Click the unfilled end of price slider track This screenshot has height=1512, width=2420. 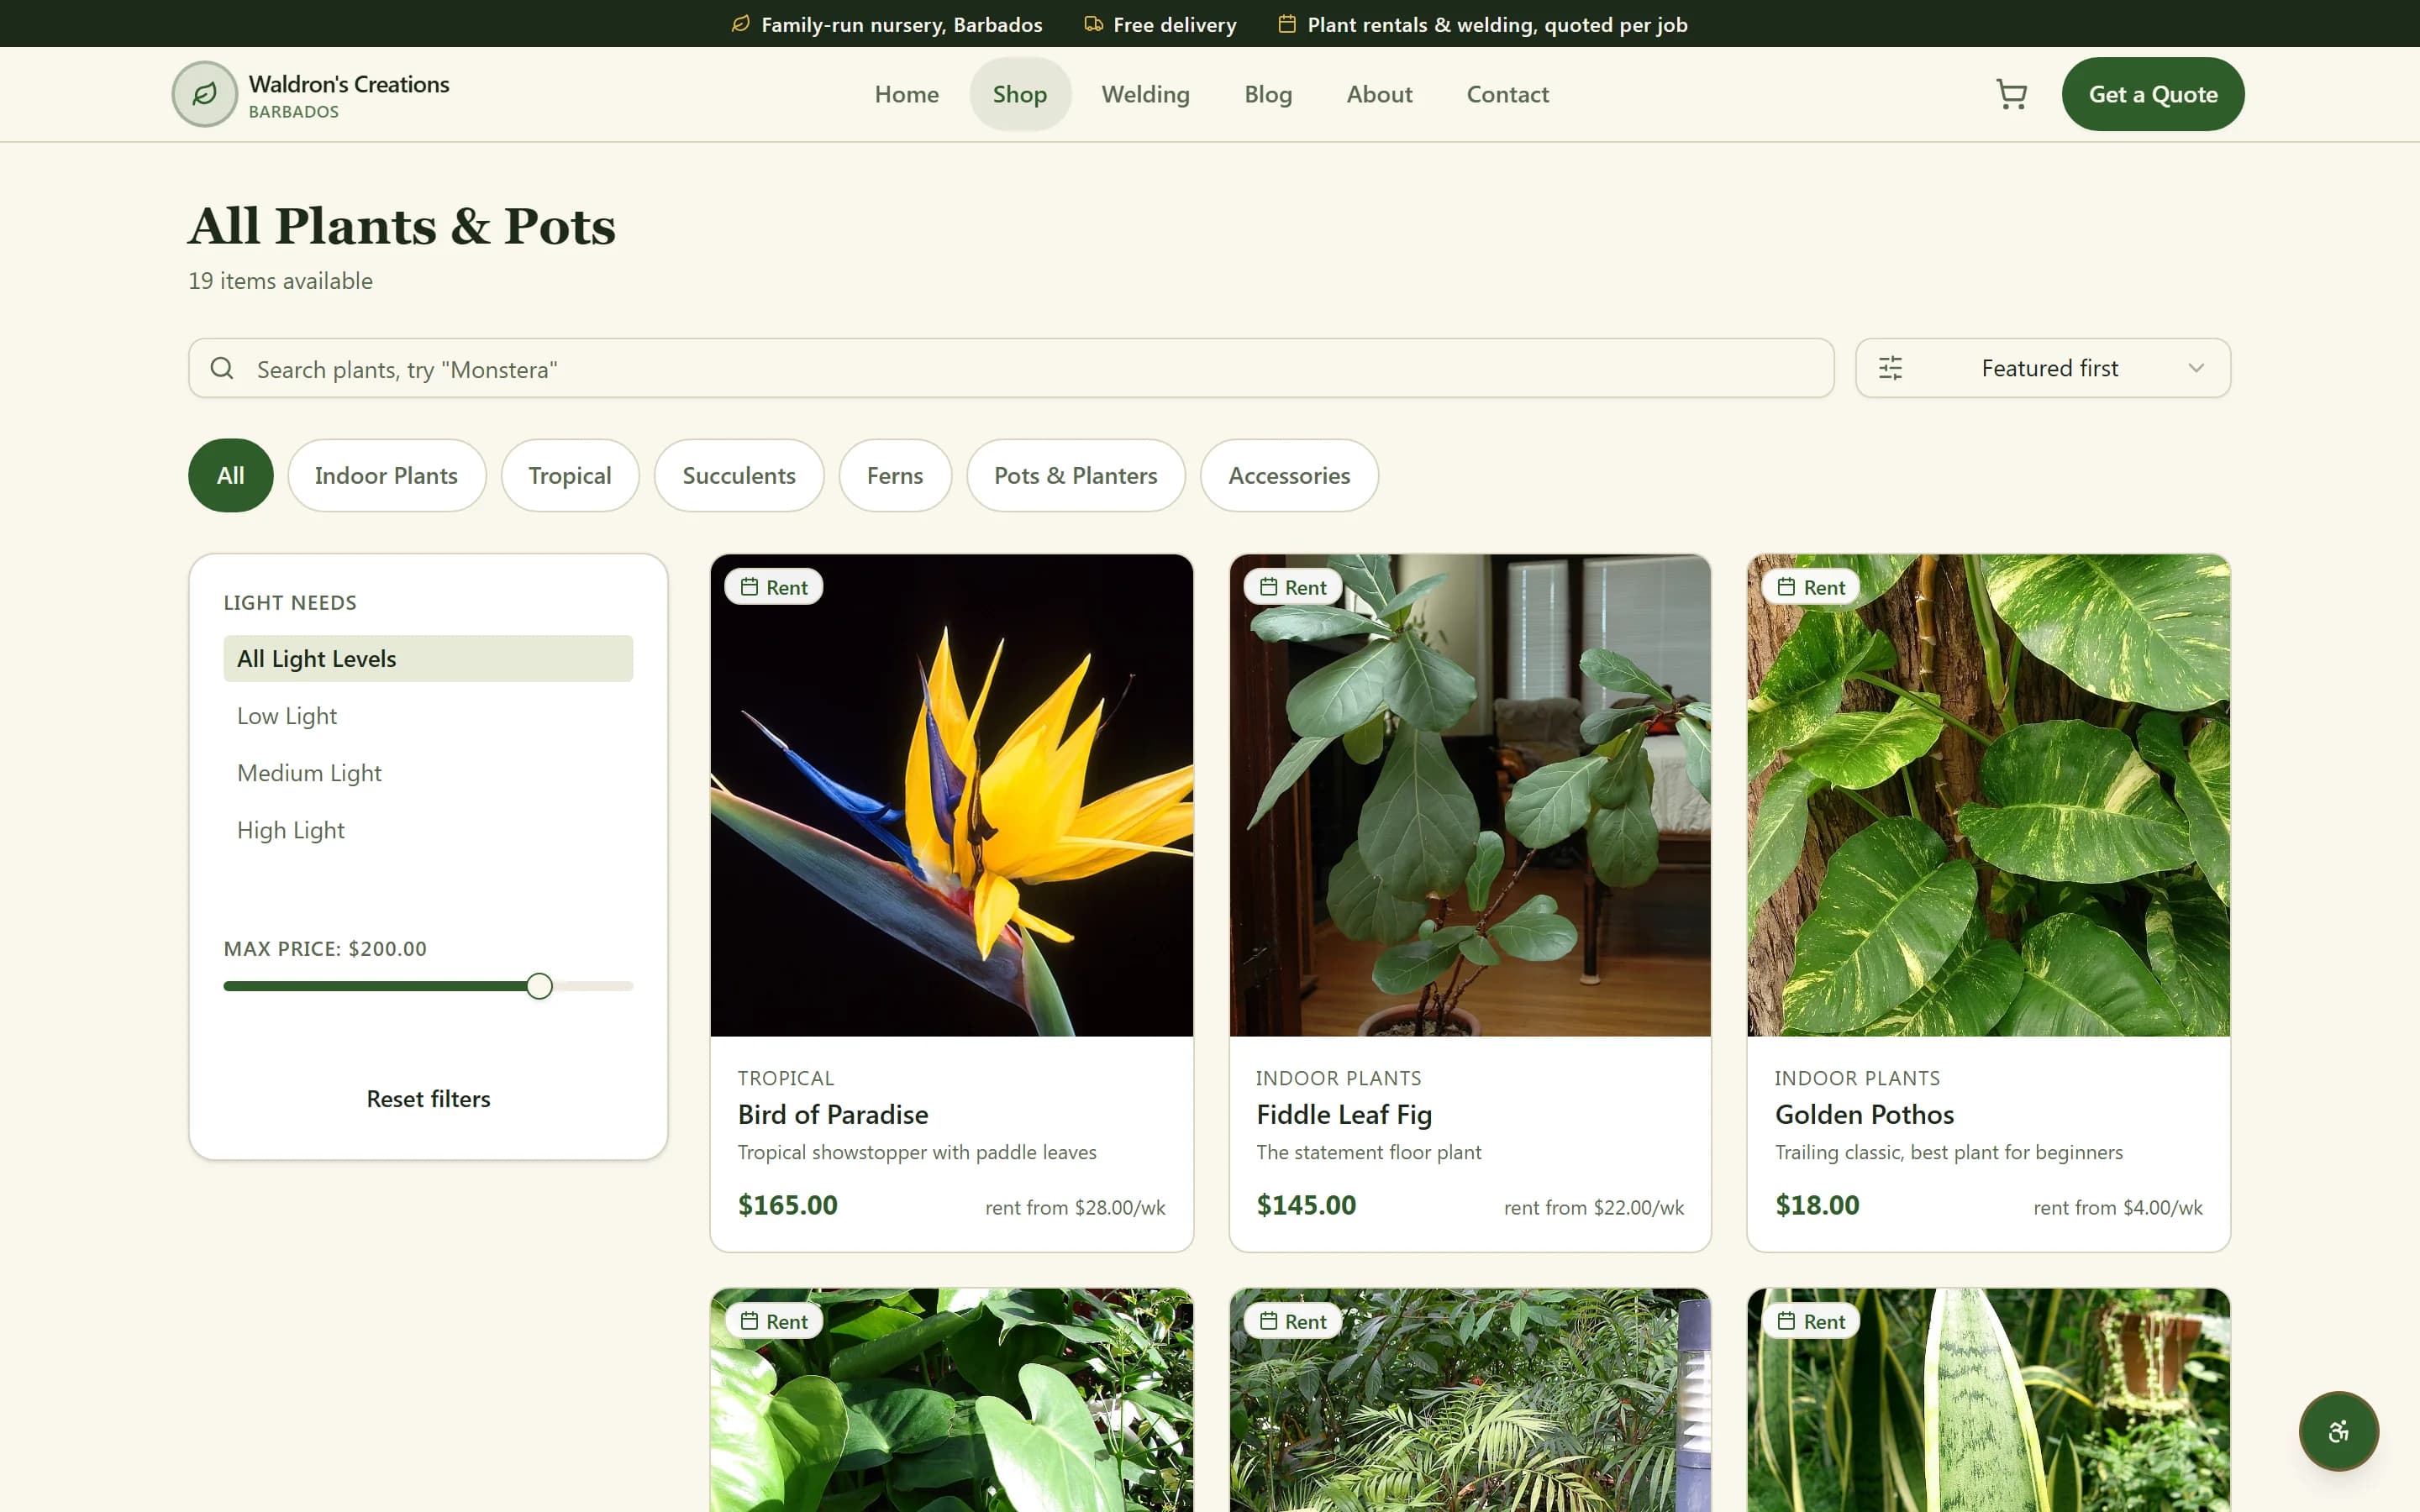click(594, 986)
